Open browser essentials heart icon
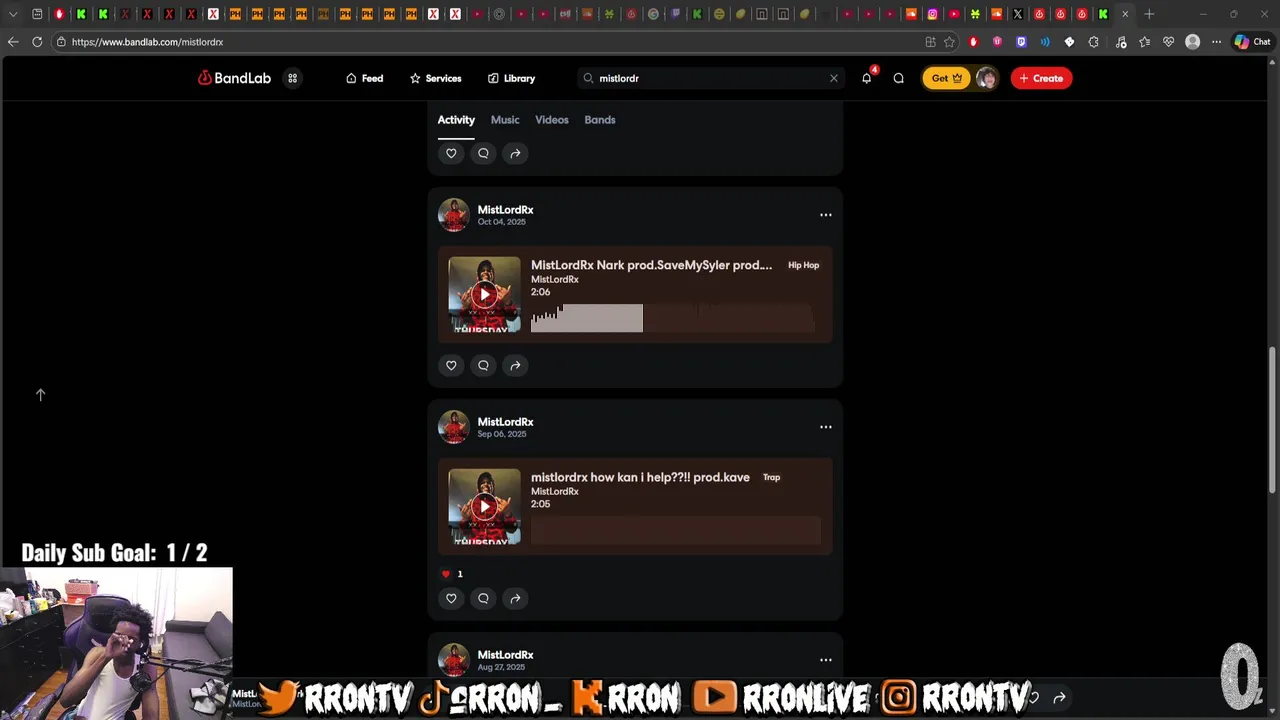This screenshot has height=720, width=1280. point(1168,42)
